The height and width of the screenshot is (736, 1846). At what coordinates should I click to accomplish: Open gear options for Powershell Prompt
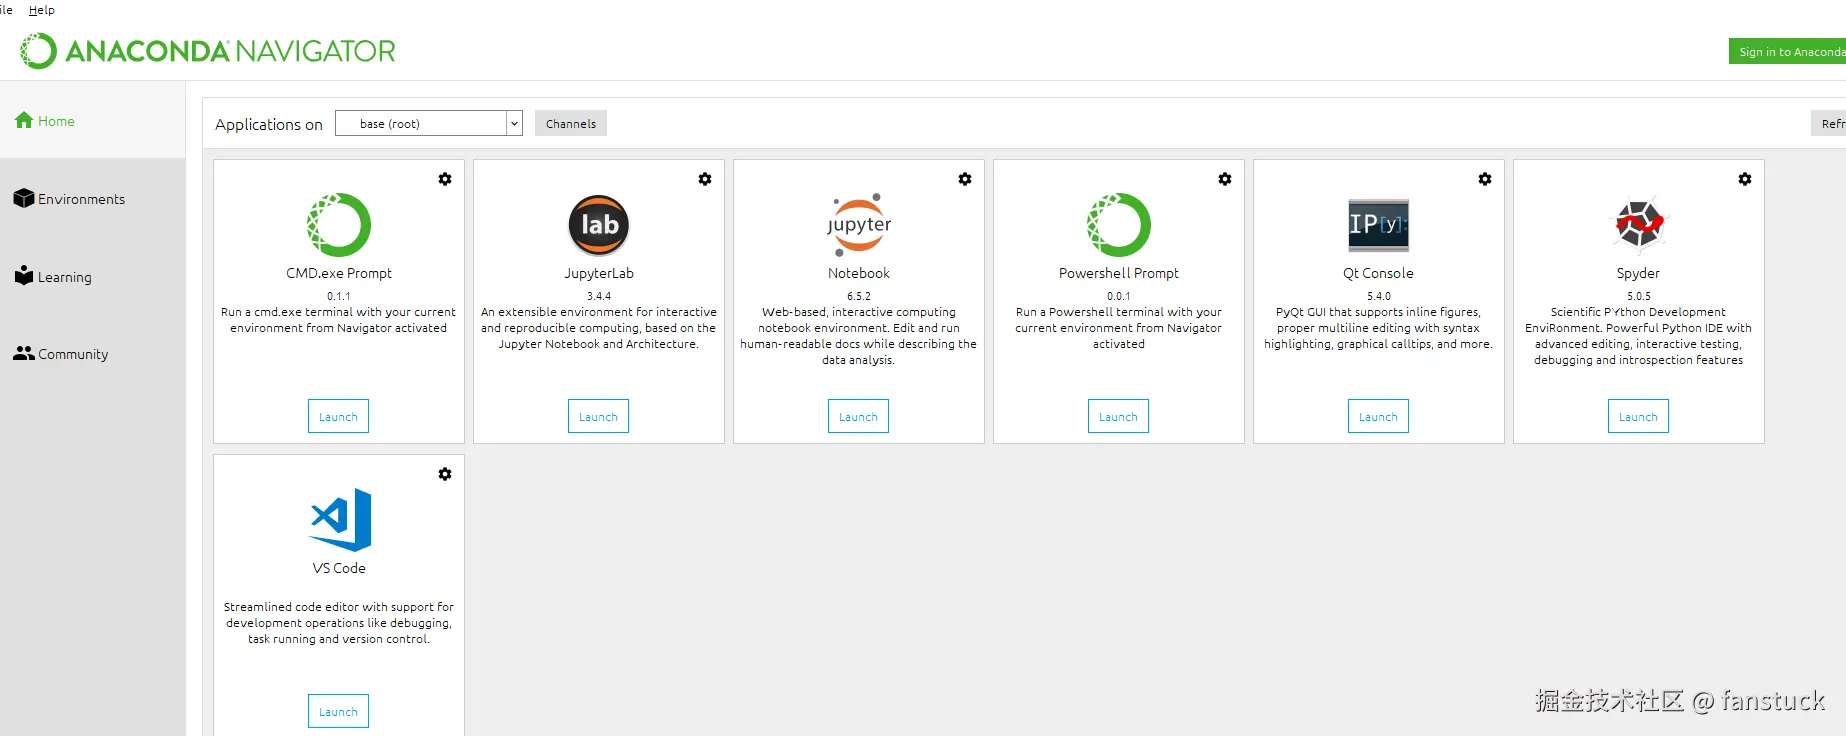click(1225, 179)
